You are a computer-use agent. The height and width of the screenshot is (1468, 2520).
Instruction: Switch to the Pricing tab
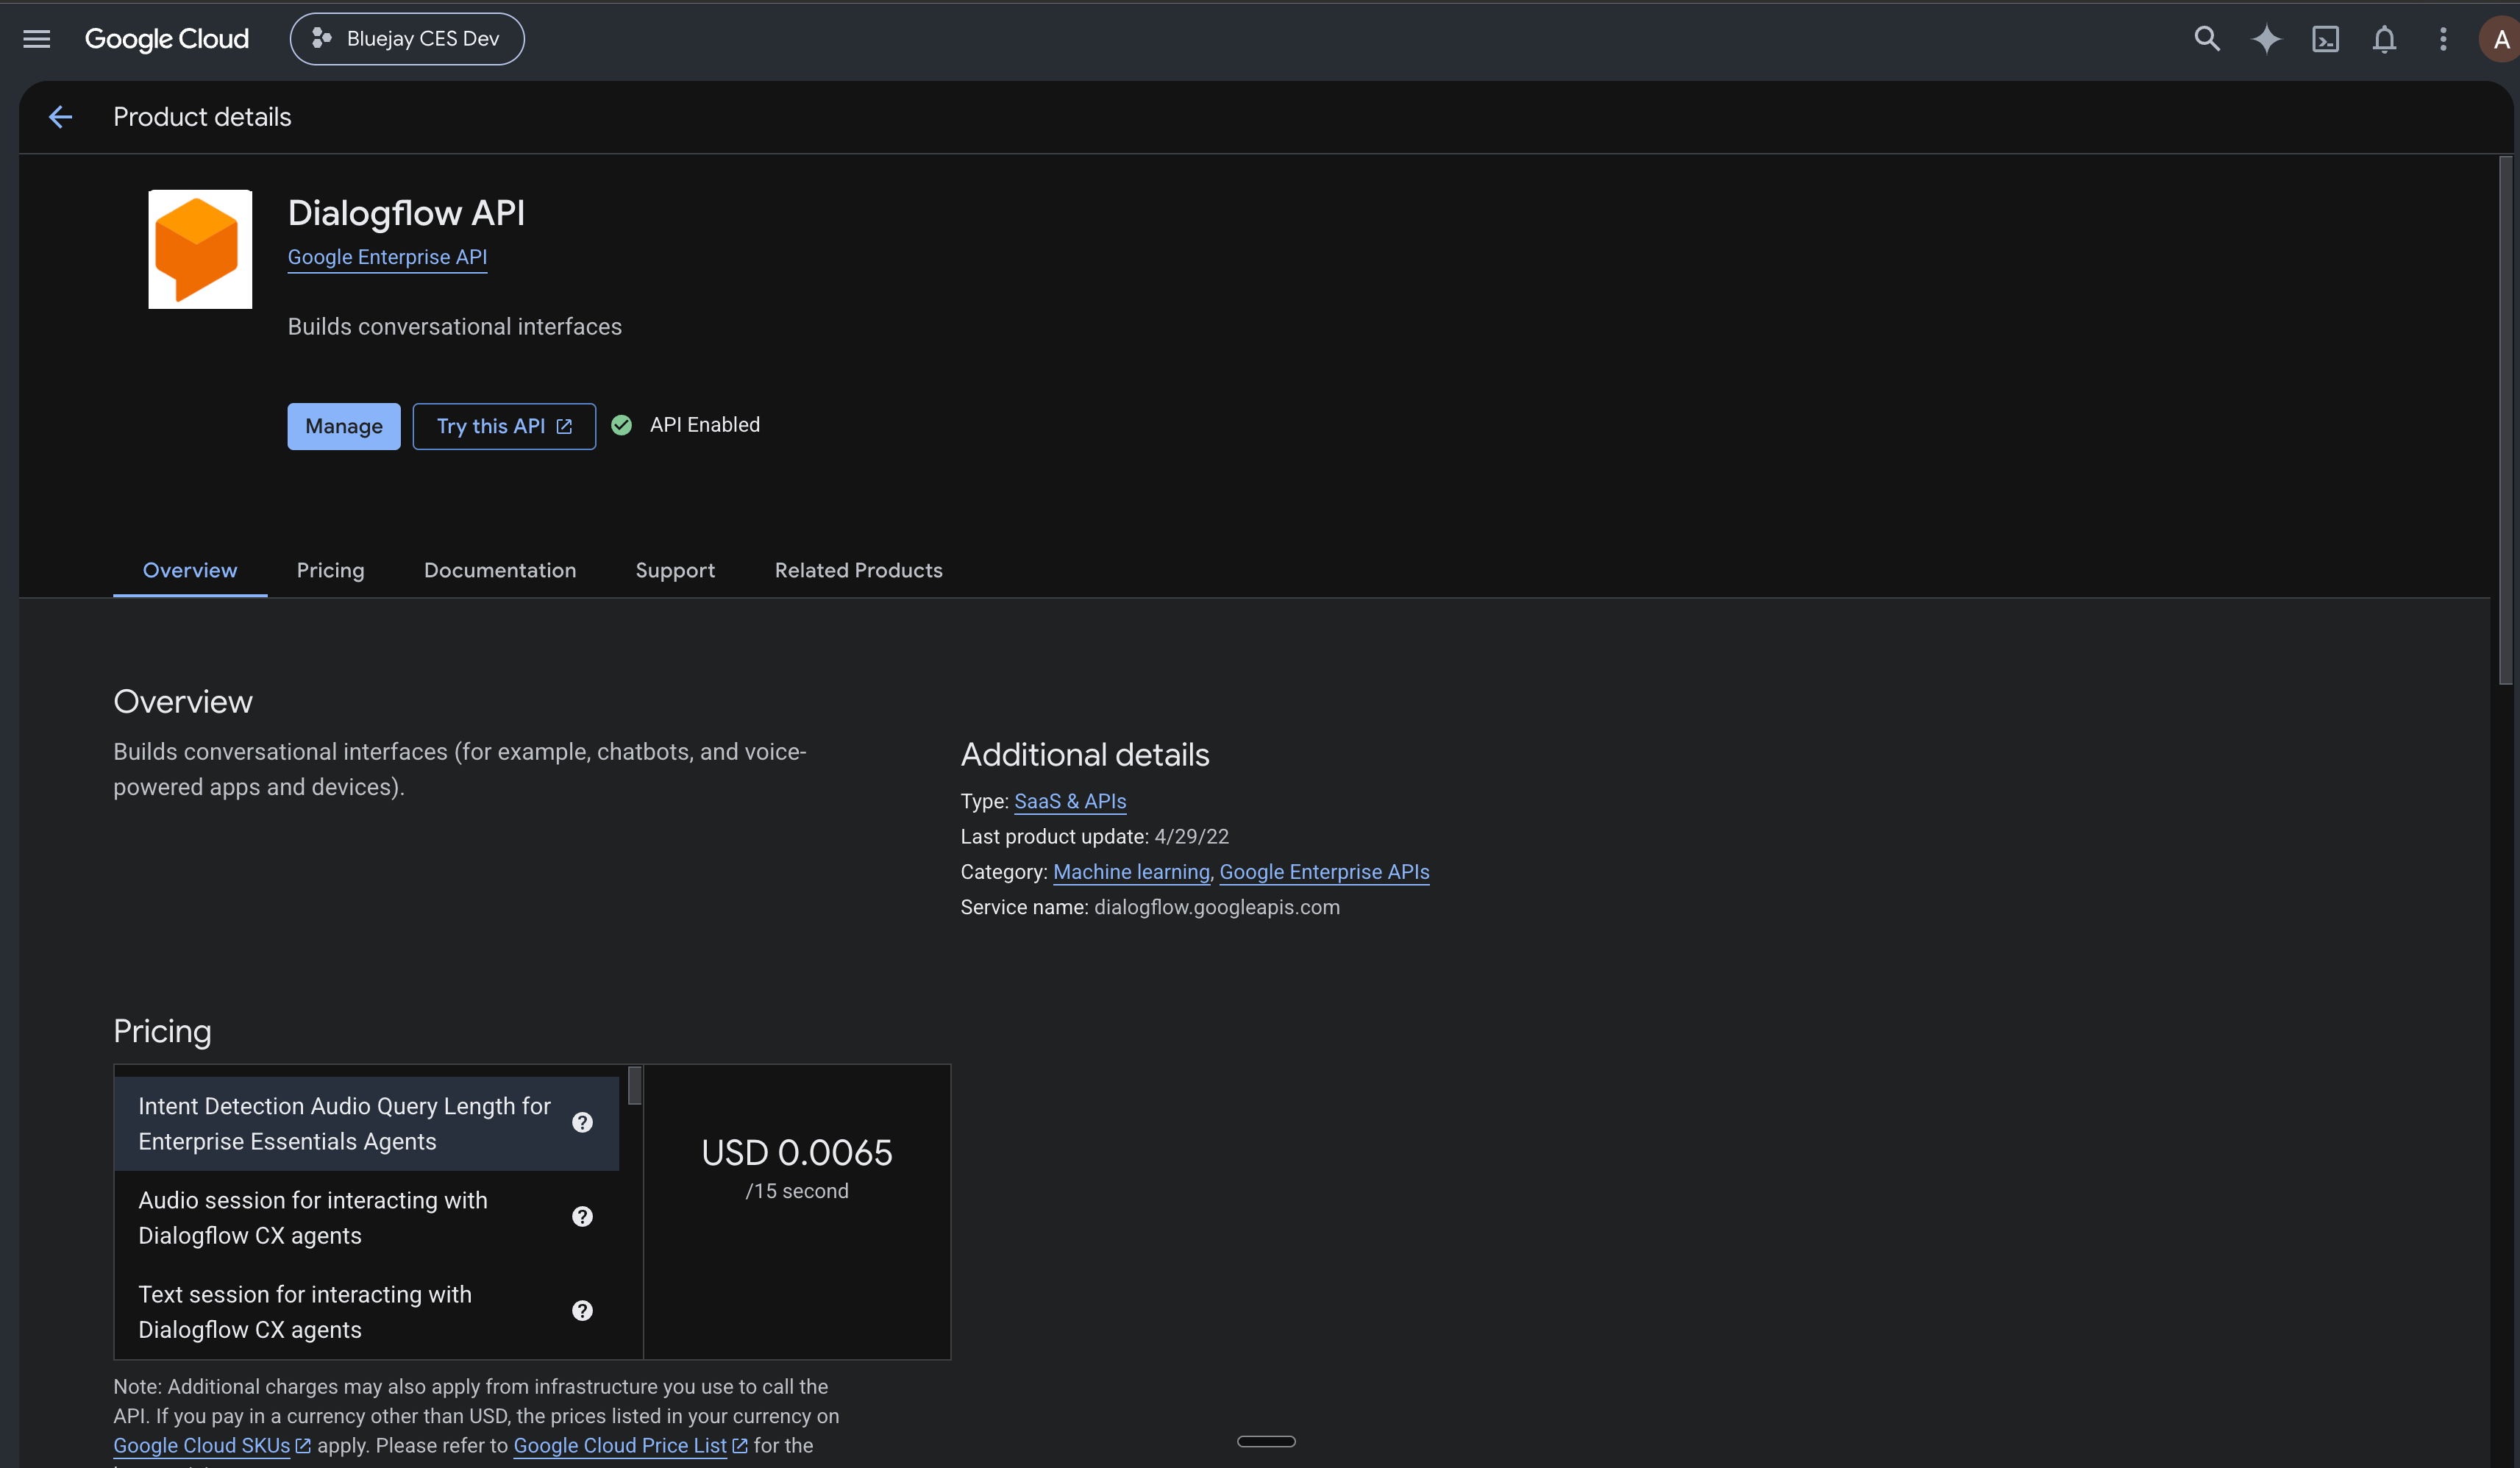point(330,570)
